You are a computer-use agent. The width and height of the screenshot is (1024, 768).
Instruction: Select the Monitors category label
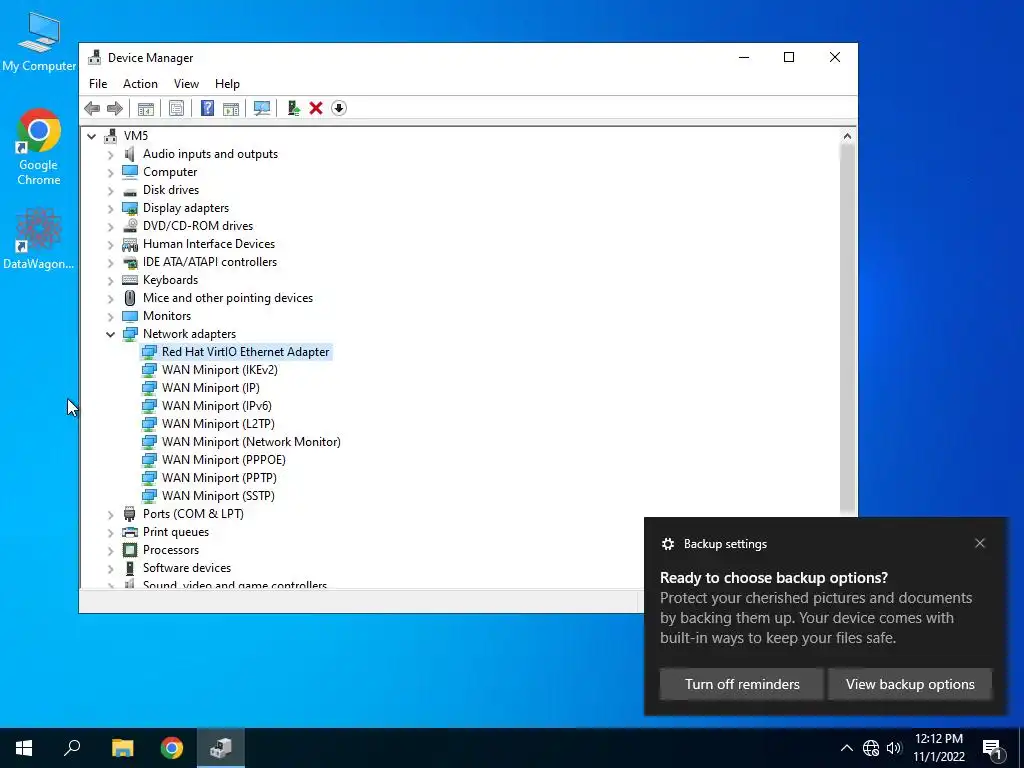[167, 315]
